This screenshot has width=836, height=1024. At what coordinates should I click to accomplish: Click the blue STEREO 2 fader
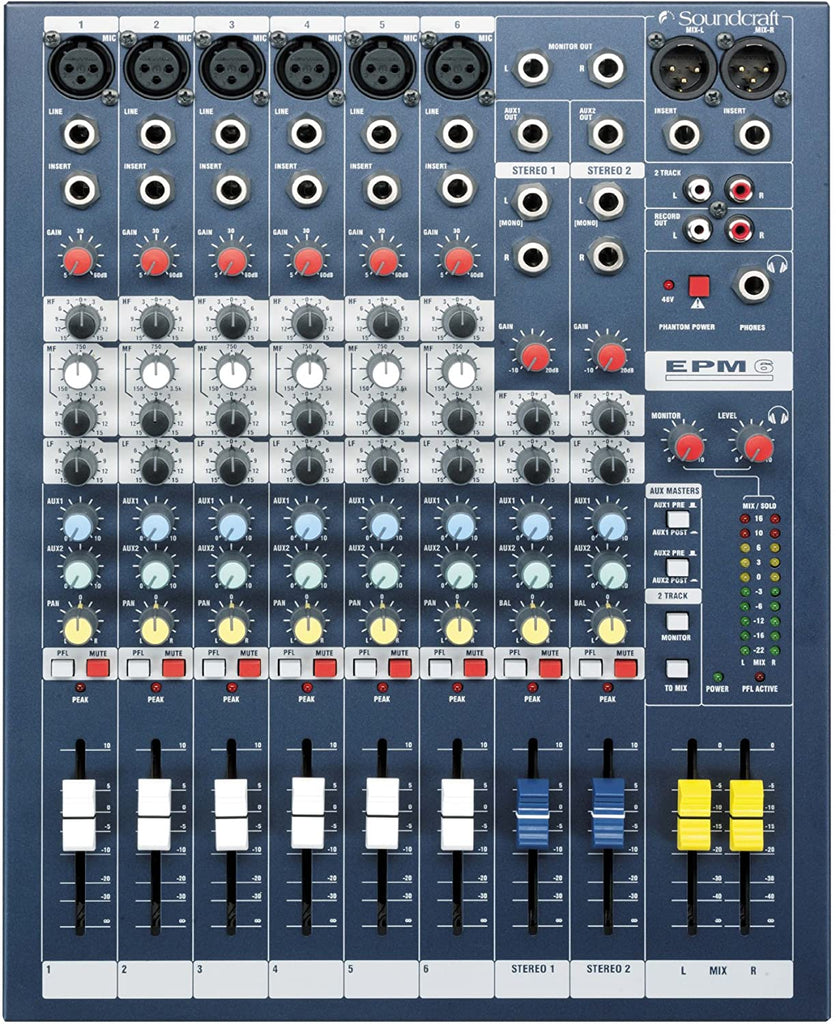tap(607, 814)
